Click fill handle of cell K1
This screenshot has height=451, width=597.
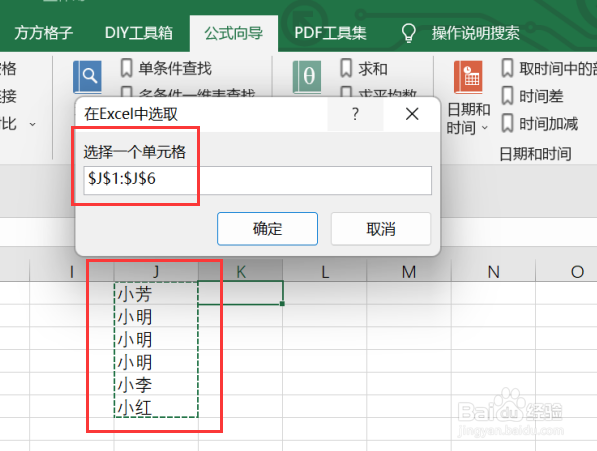(282, 304)
